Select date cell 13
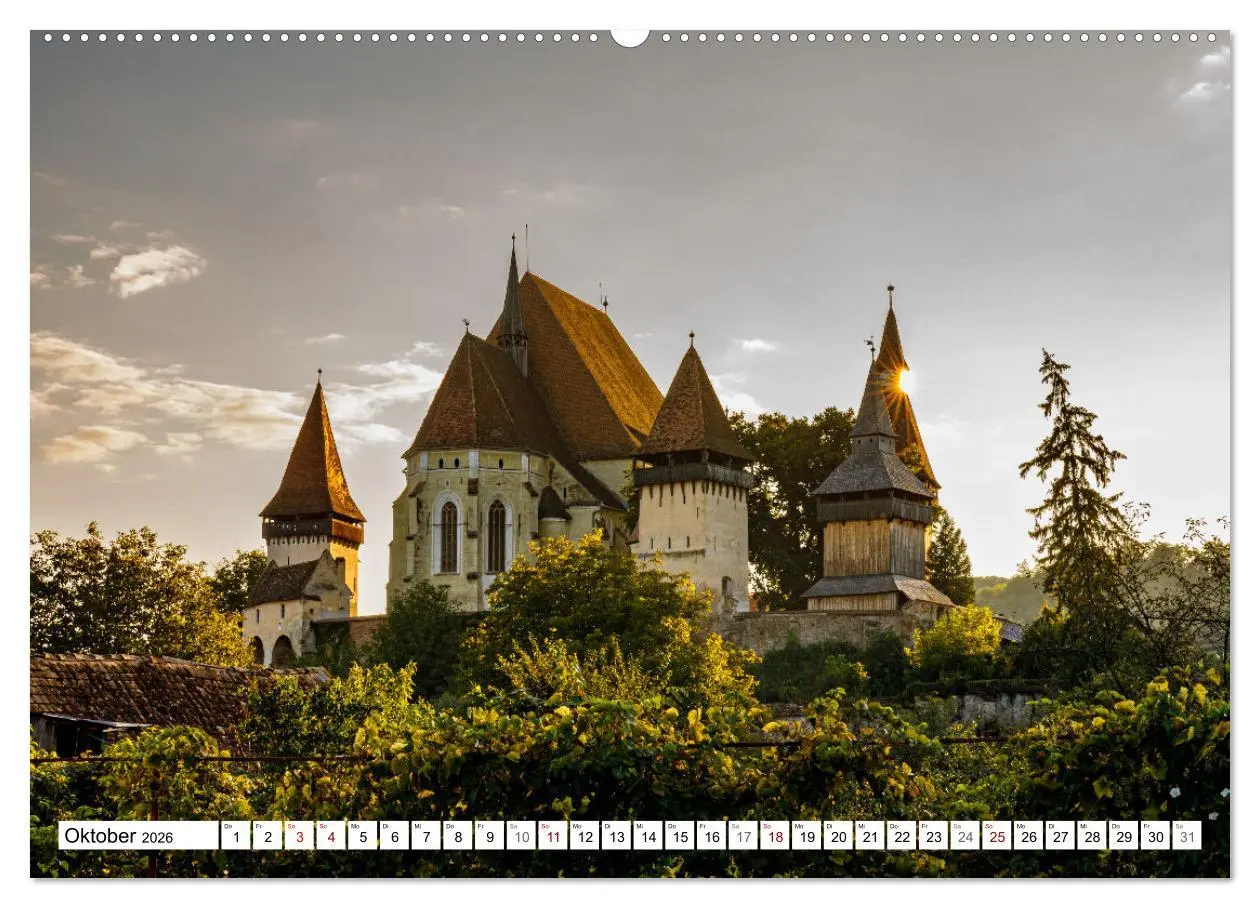 pos(616,836)
